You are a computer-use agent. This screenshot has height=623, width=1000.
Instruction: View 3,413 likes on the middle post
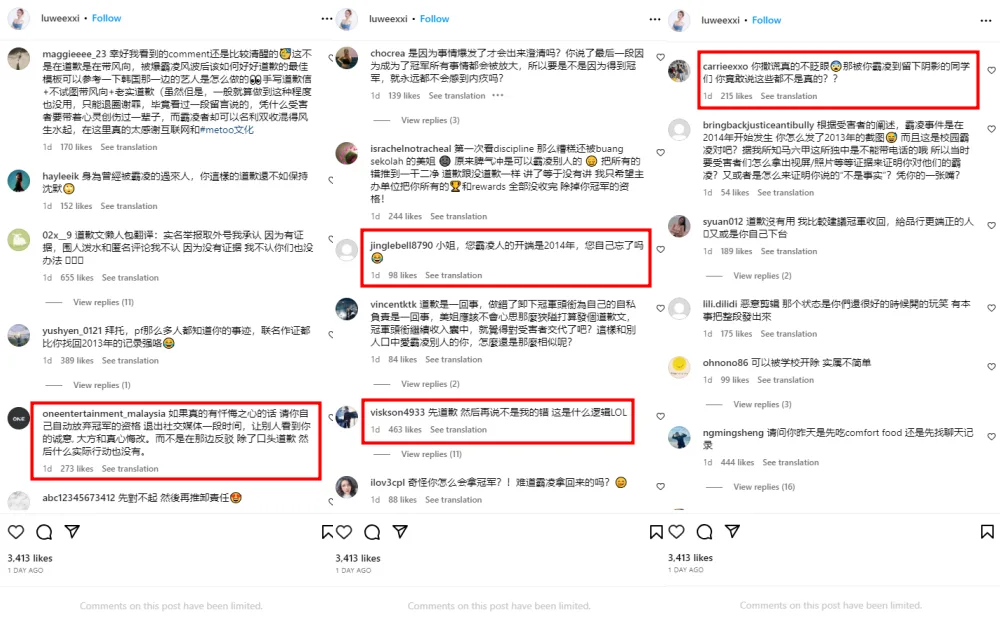358,558
